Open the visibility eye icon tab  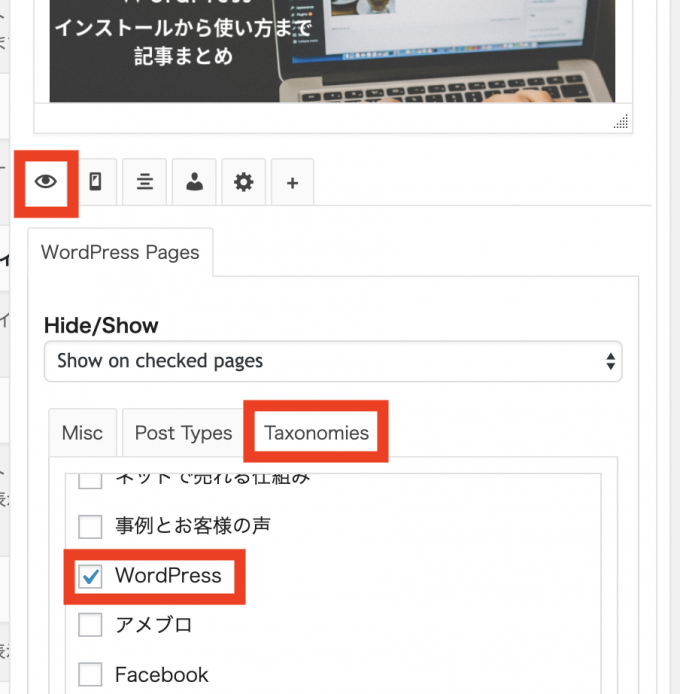(x=46, y=183)
